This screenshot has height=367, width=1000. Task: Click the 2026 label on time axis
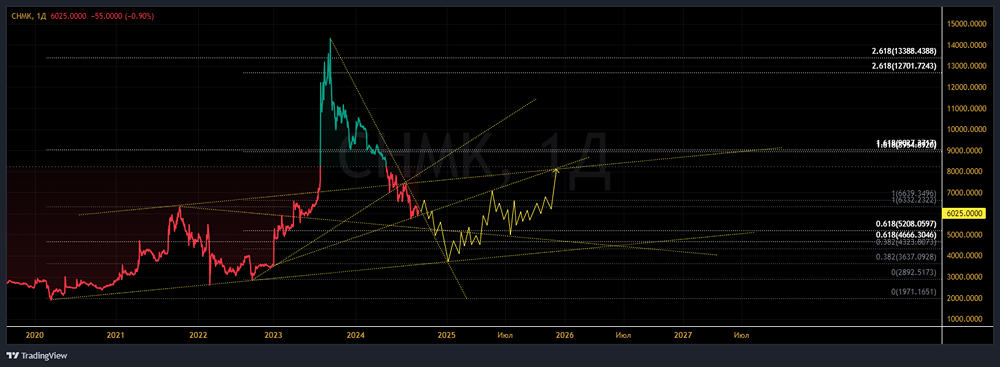click(x=564, y=334)
